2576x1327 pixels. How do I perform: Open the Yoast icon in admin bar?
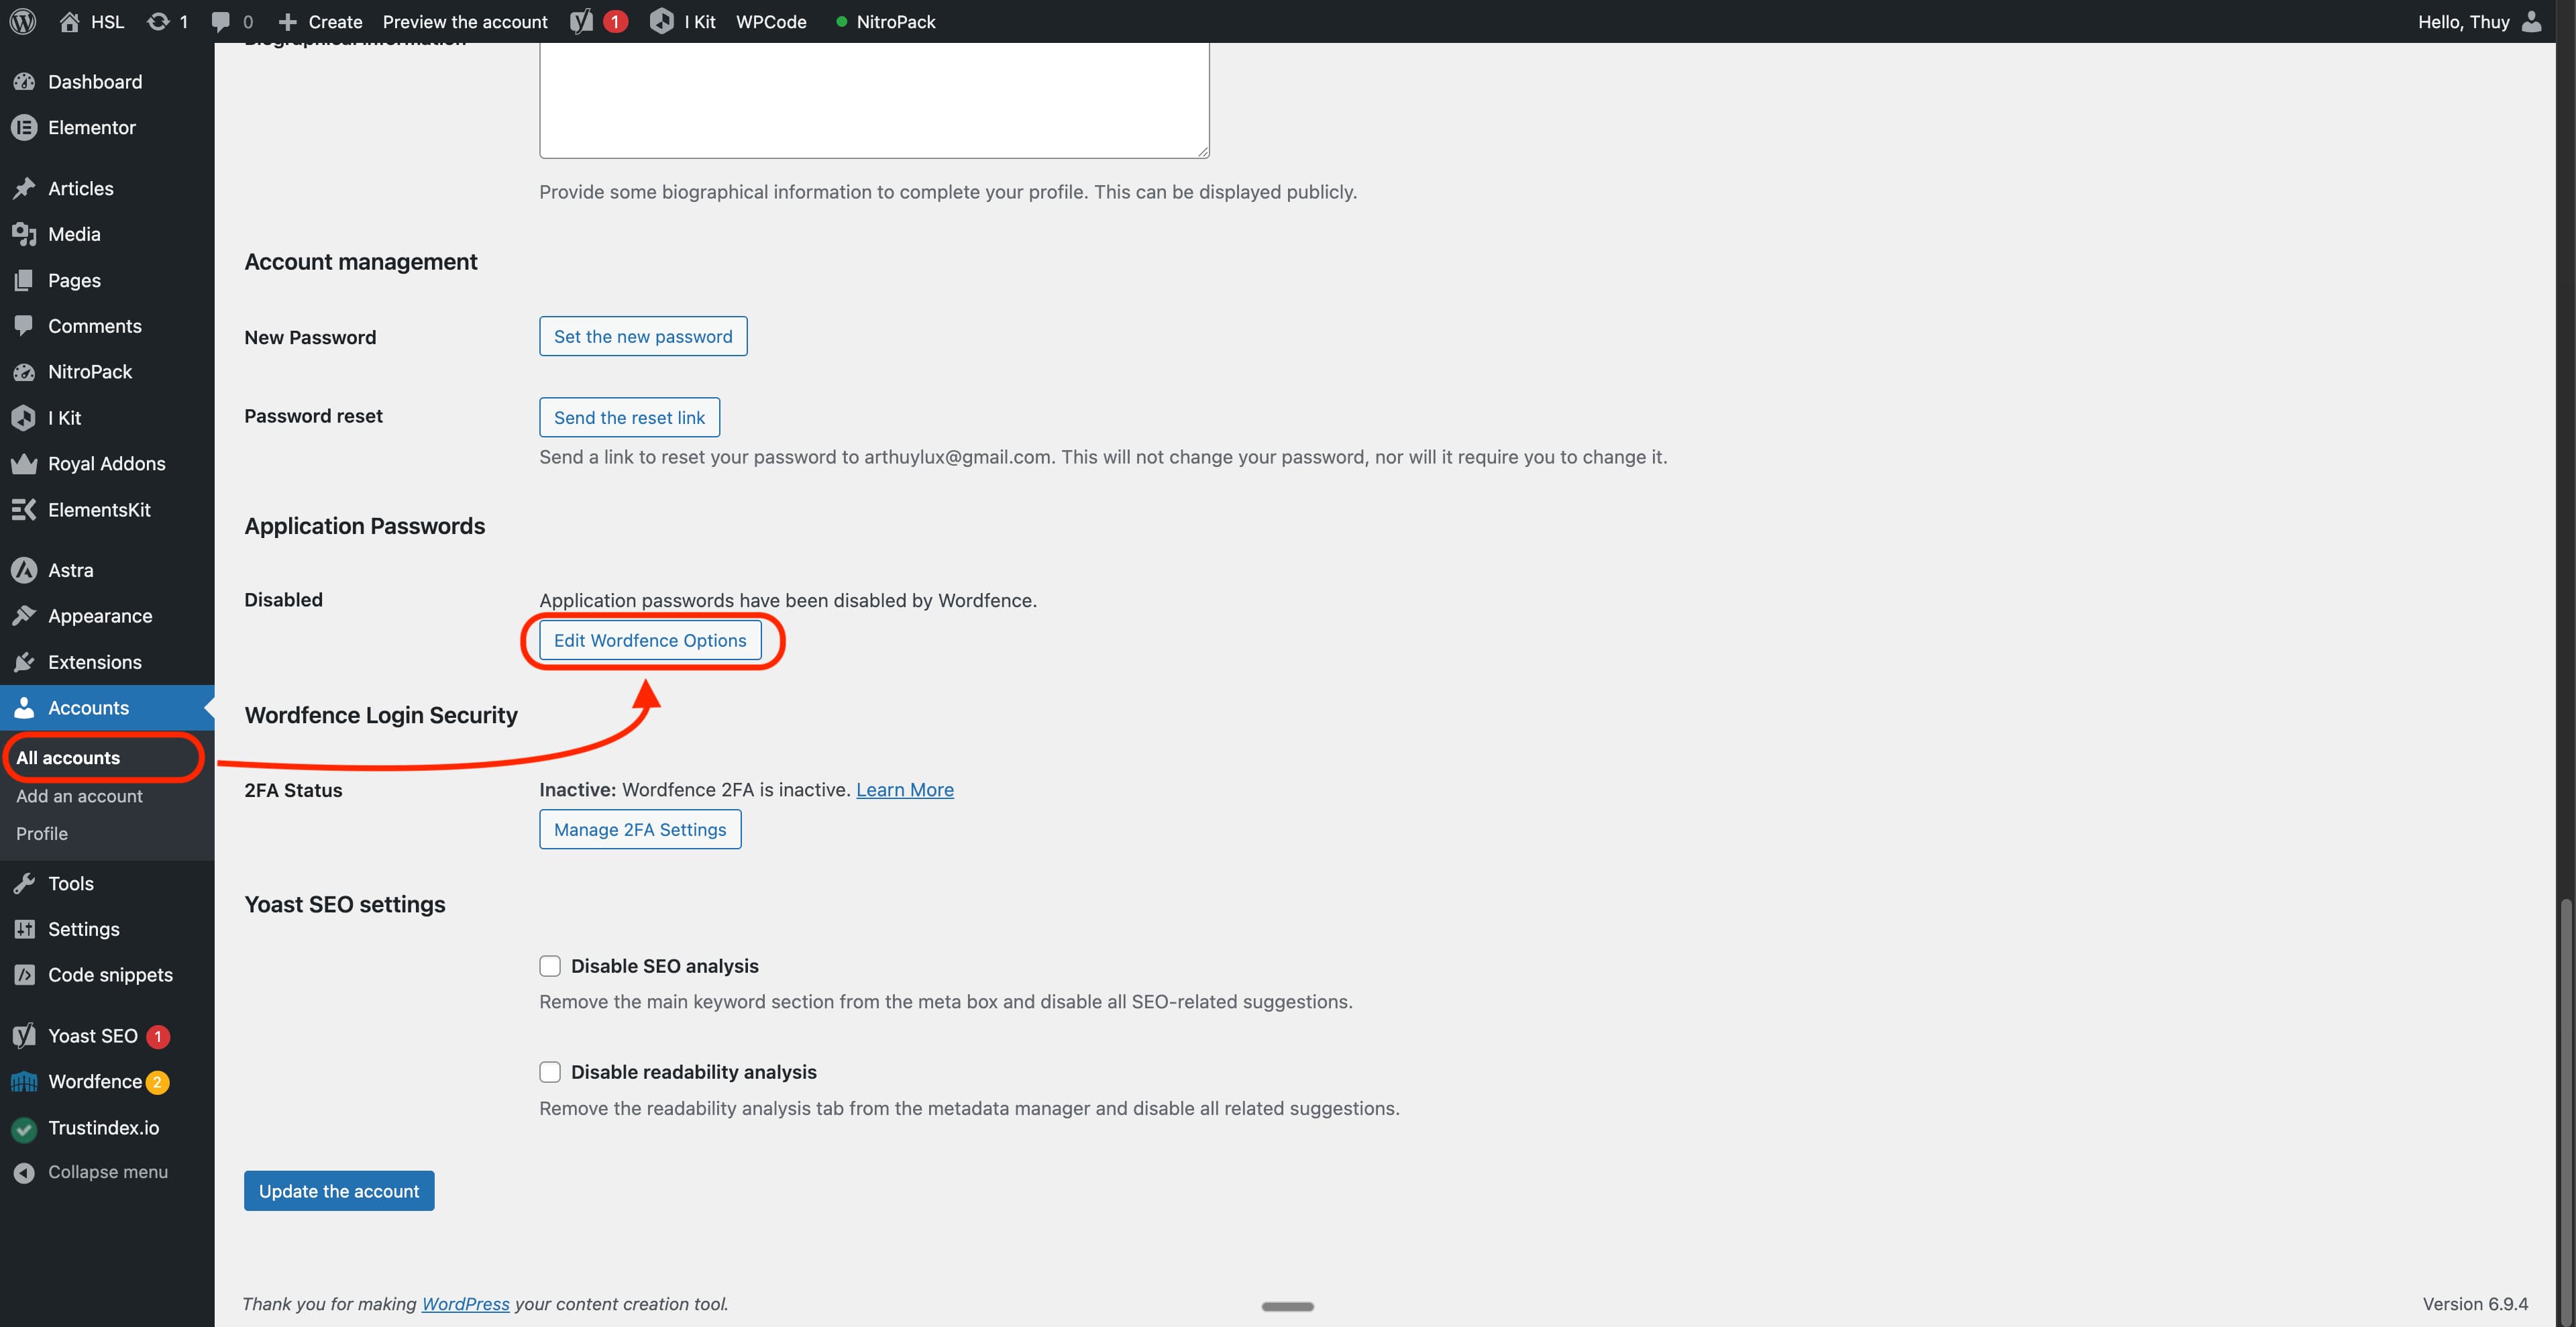[x=582, y=21]
